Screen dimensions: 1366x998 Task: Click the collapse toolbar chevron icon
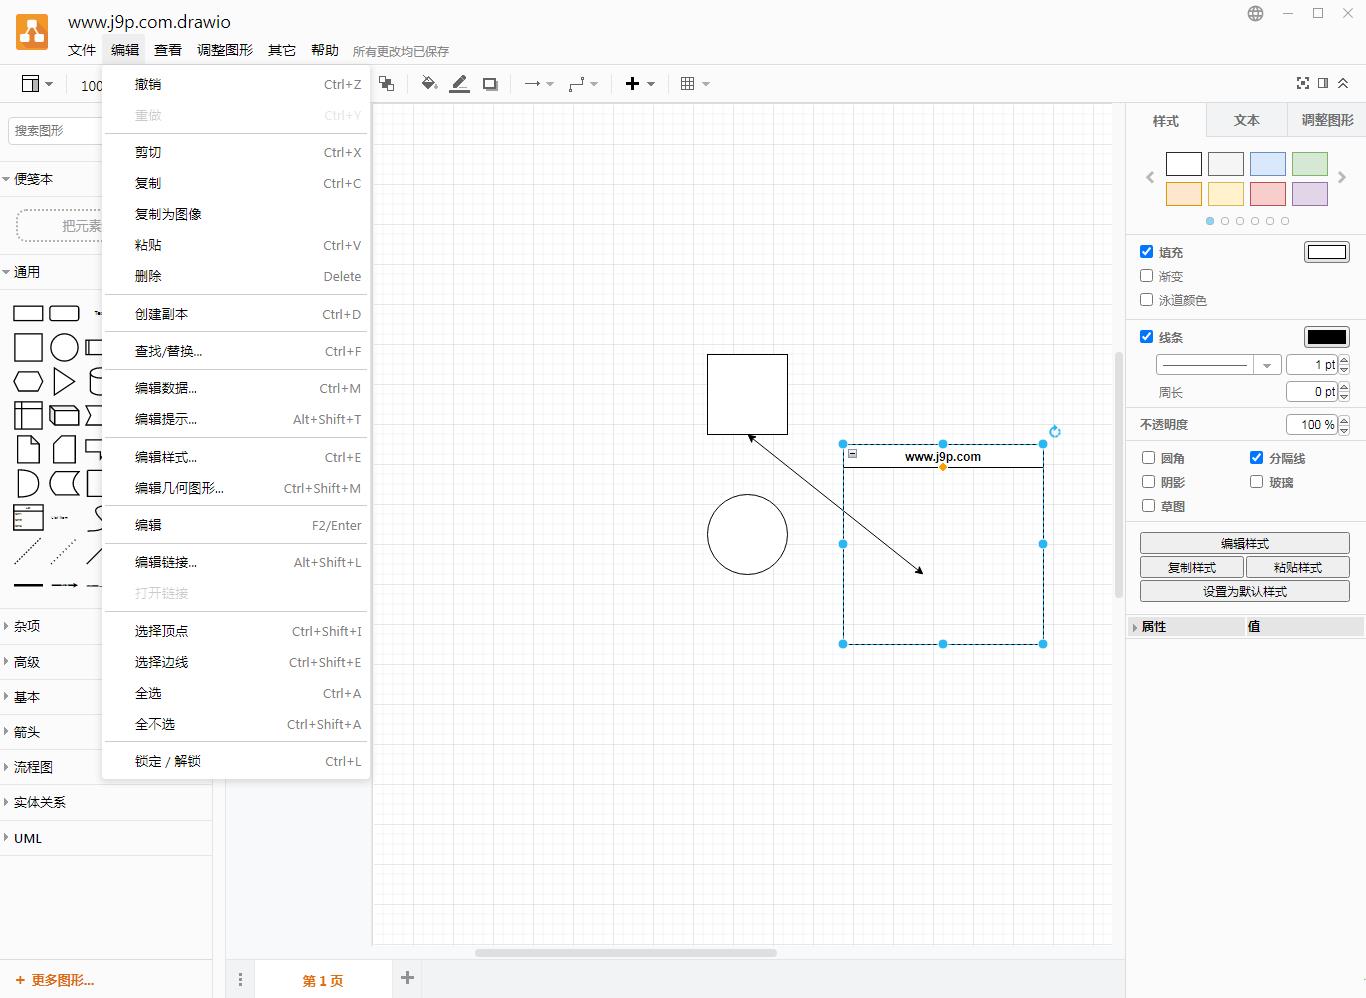(1343, 83)
